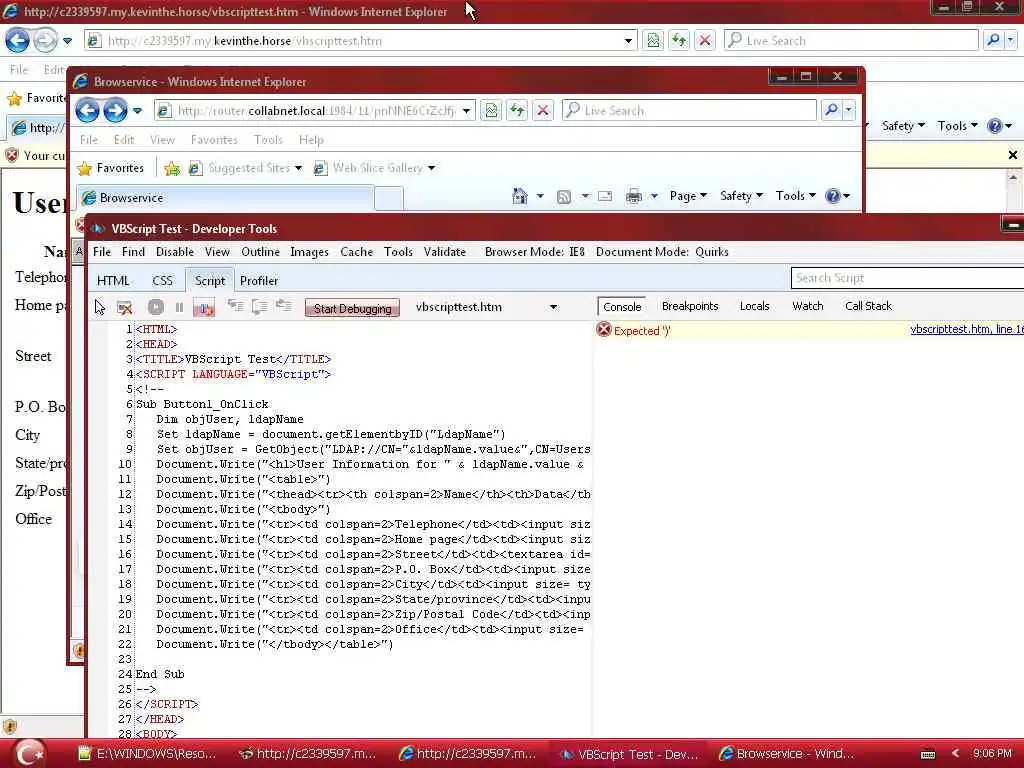The height and width of the screenshot is (768, 1024).
Task: Click Start Debugging button
Action: 353,308
